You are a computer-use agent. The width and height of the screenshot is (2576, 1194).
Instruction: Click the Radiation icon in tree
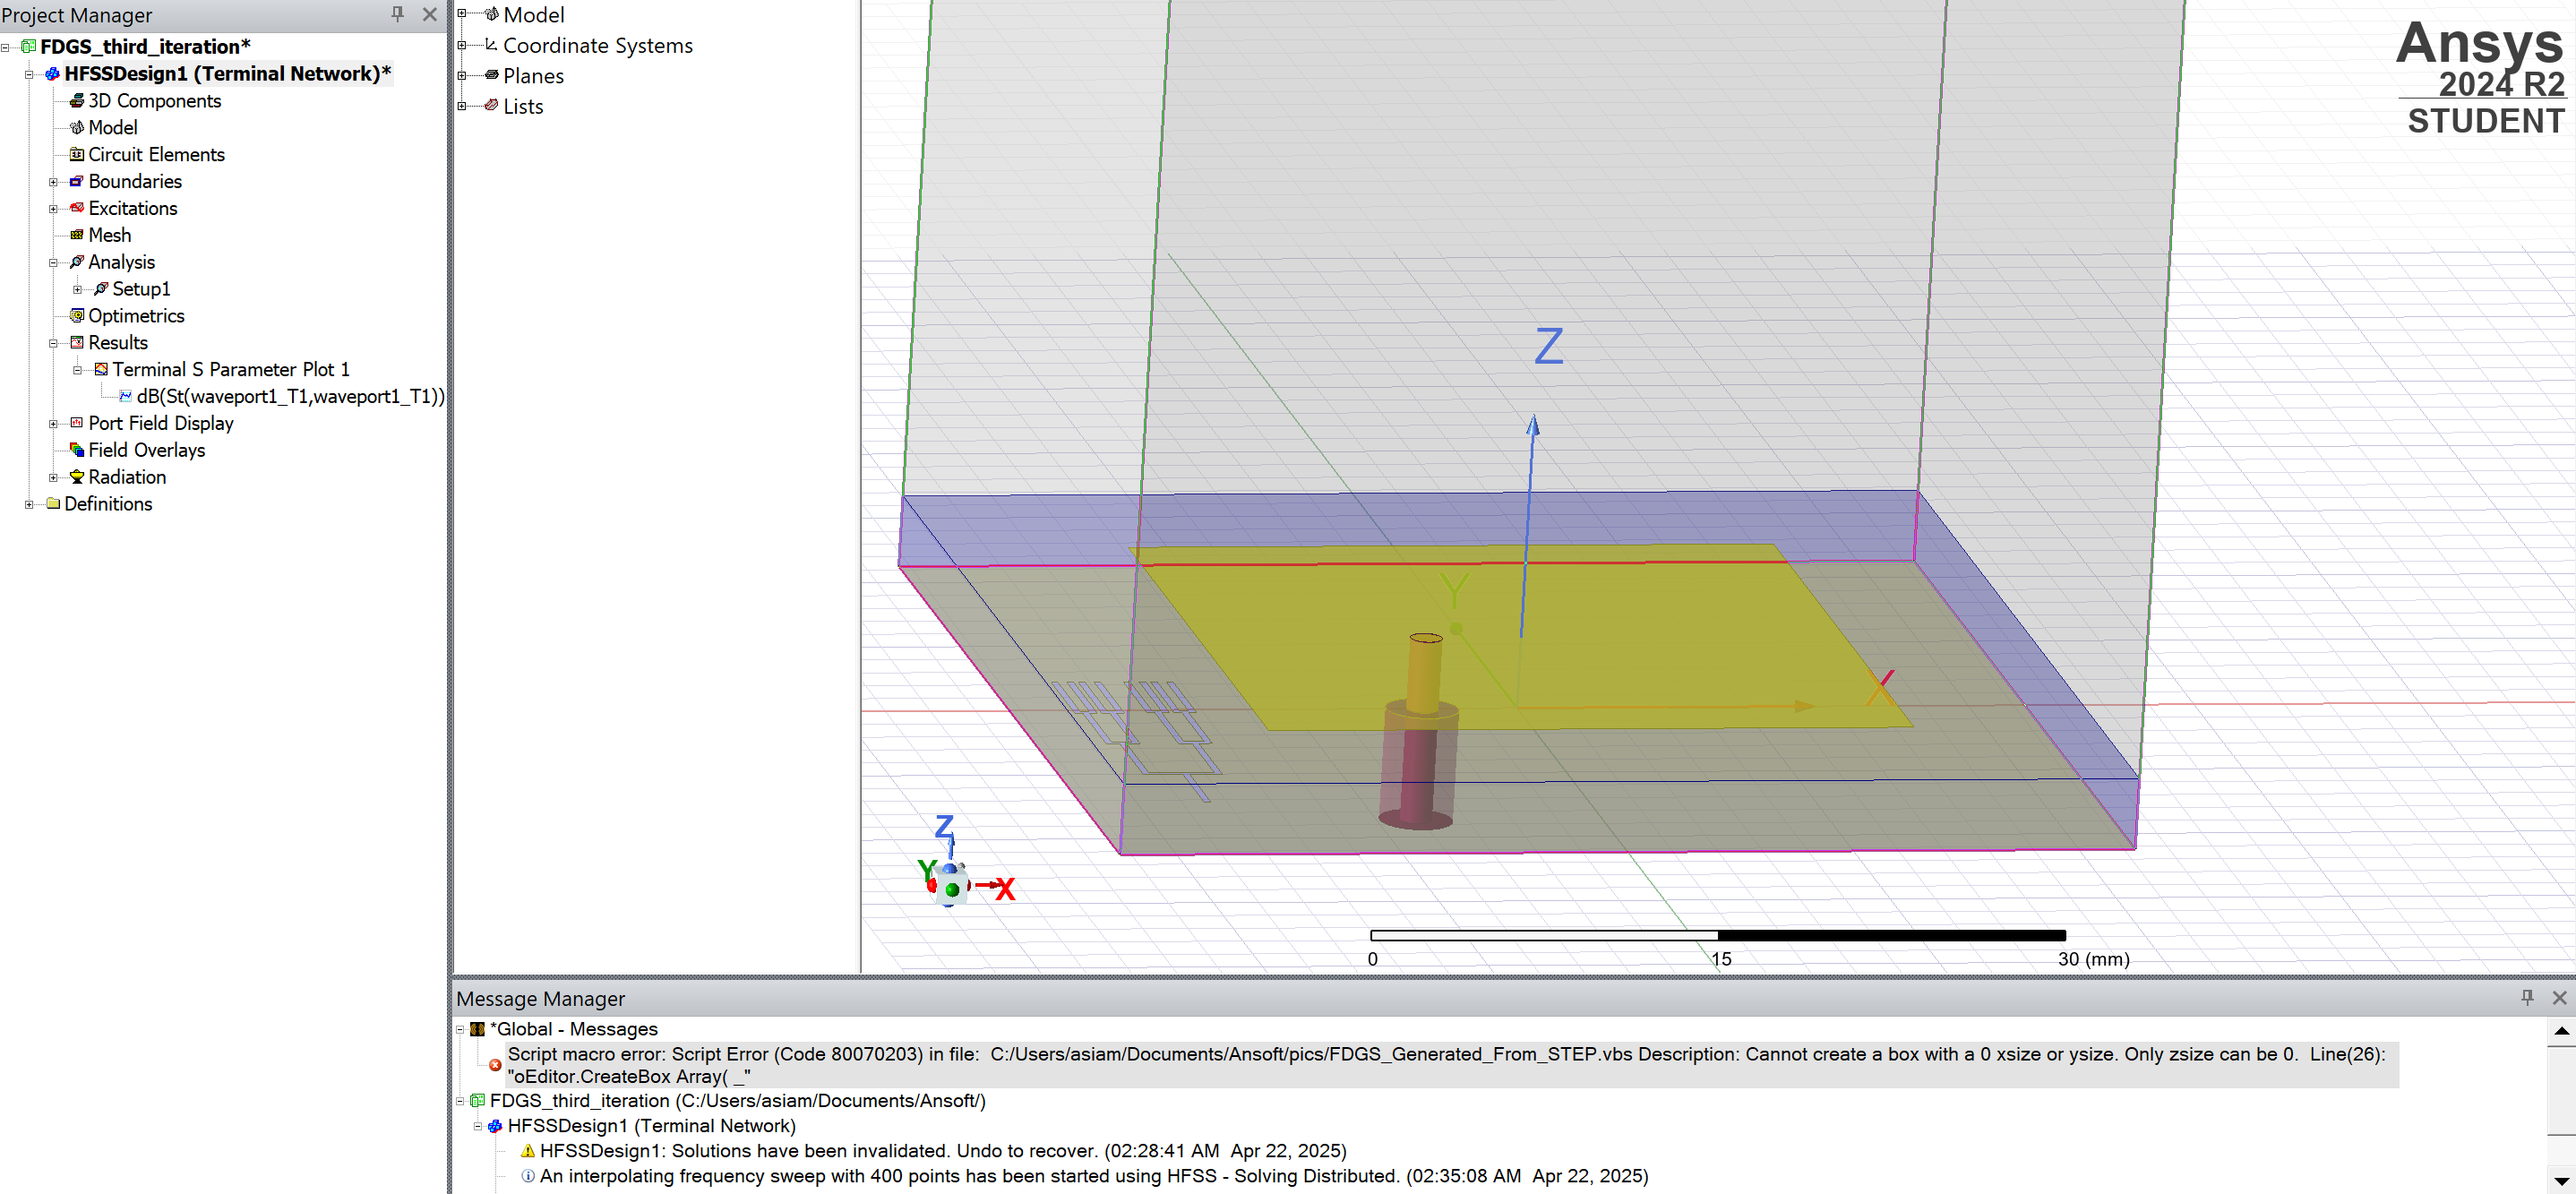(x=76, y=477)
